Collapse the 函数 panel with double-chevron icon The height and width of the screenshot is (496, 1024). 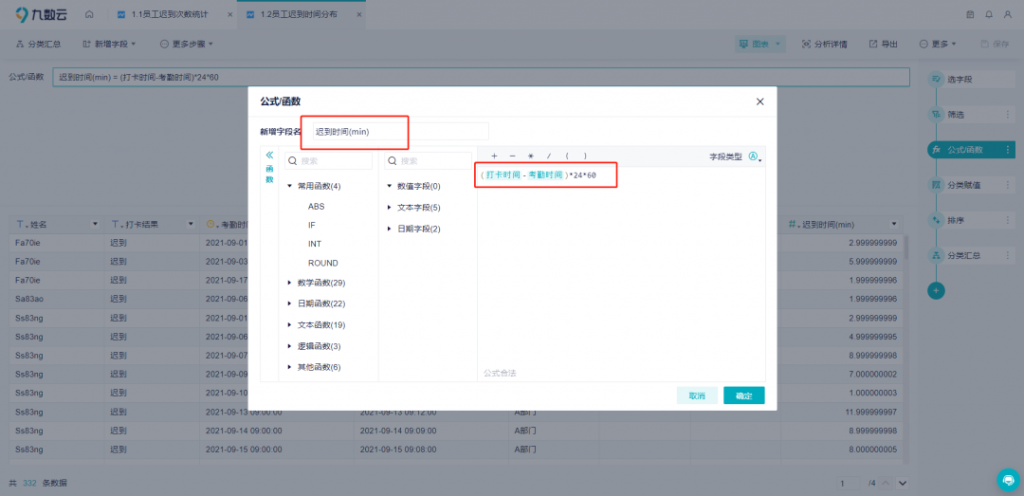click(269, 156)
